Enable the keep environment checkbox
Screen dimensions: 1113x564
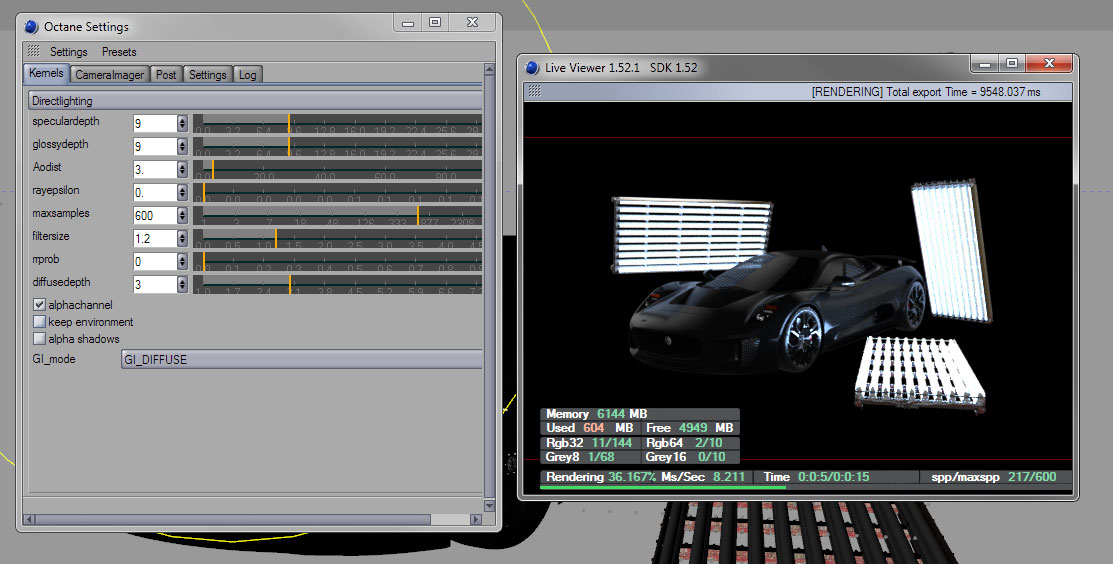39,321
